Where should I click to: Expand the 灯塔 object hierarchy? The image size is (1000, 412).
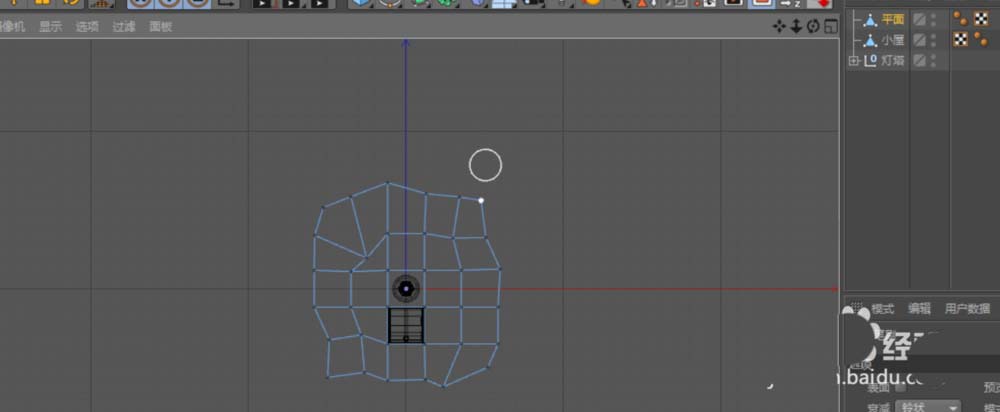[853, 61]
